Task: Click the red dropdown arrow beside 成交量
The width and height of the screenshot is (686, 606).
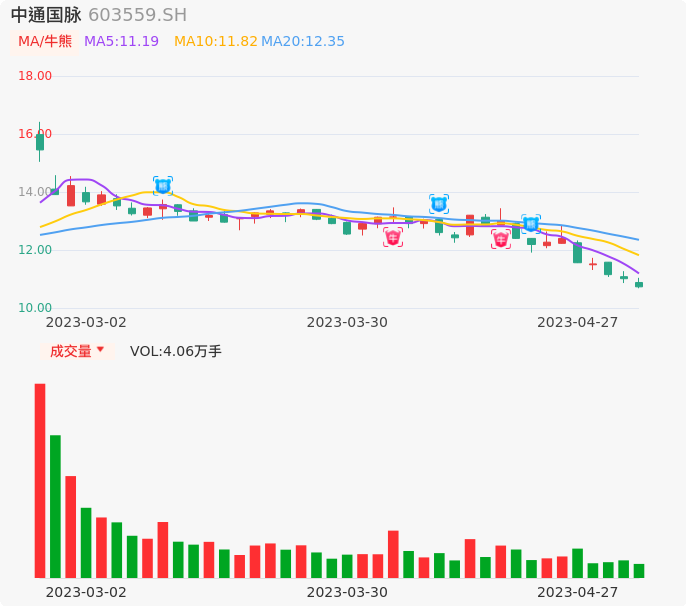Action: [x=101, y=350]
